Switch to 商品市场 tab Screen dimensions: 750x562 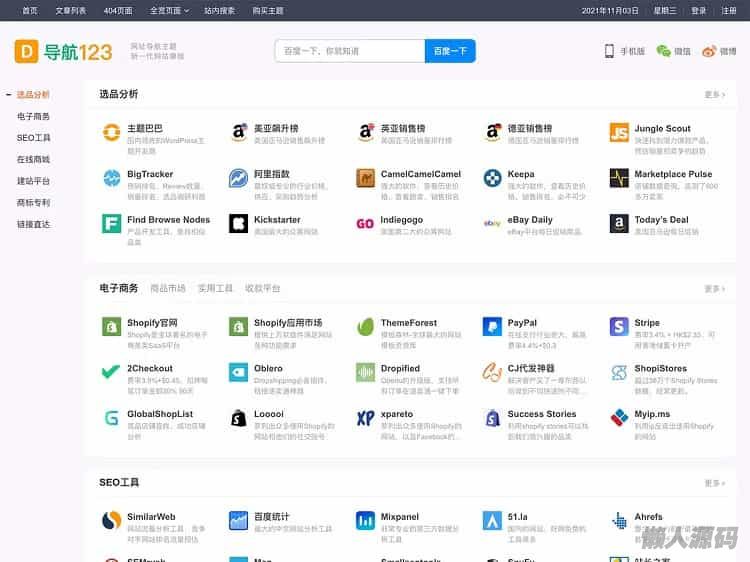168,288
